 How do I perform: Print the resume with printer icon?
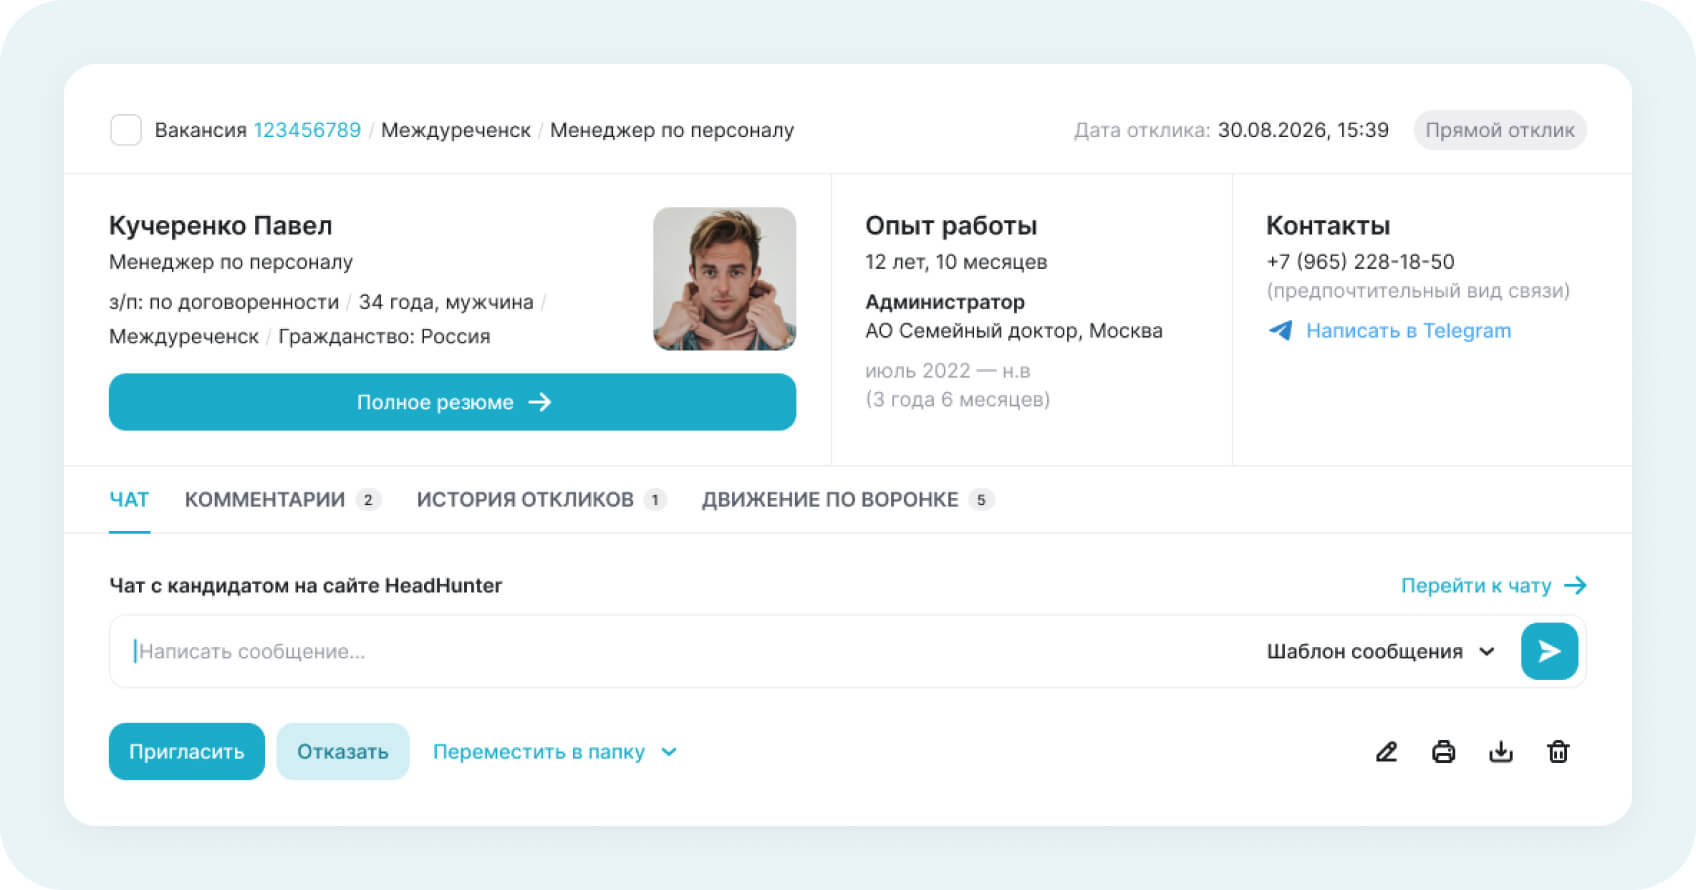[1443, 752]
